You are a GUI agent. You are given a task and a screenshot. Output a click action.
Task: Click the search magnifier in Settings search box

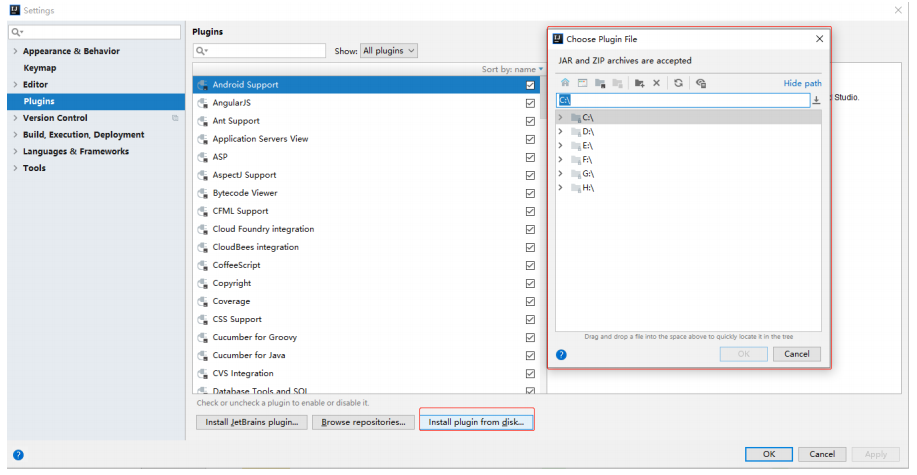tap(16, 32)
